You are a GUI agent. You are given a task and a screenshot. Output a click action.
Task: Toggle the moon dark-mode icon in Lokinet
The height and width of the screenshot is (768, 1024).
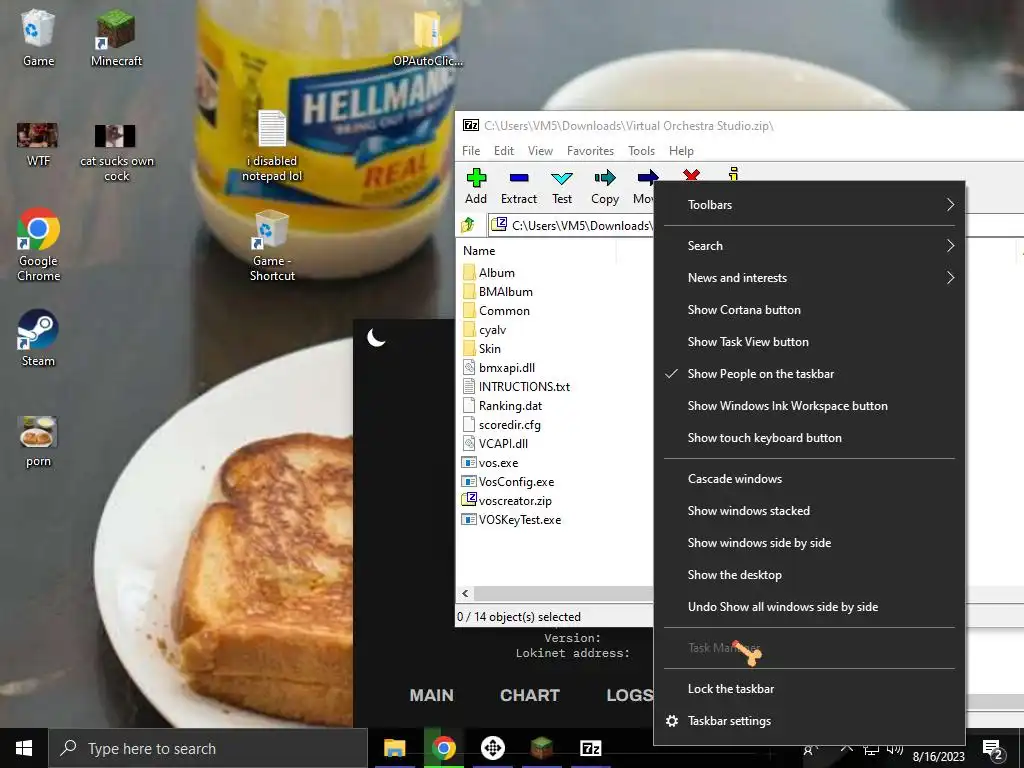tap(376, 338)
